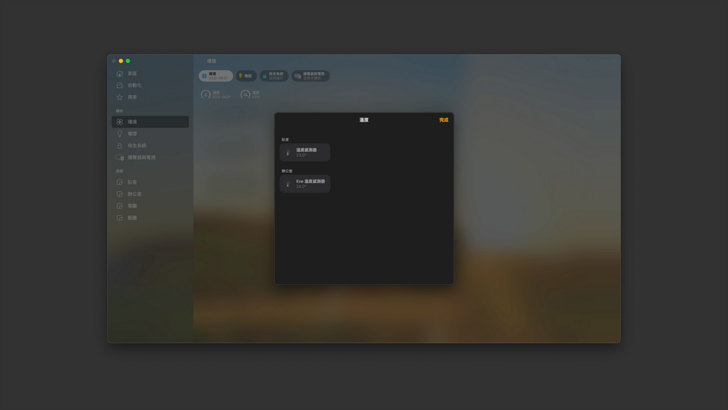Open 溫度 thermometer status 23.0–24.0°

(215, 95)
